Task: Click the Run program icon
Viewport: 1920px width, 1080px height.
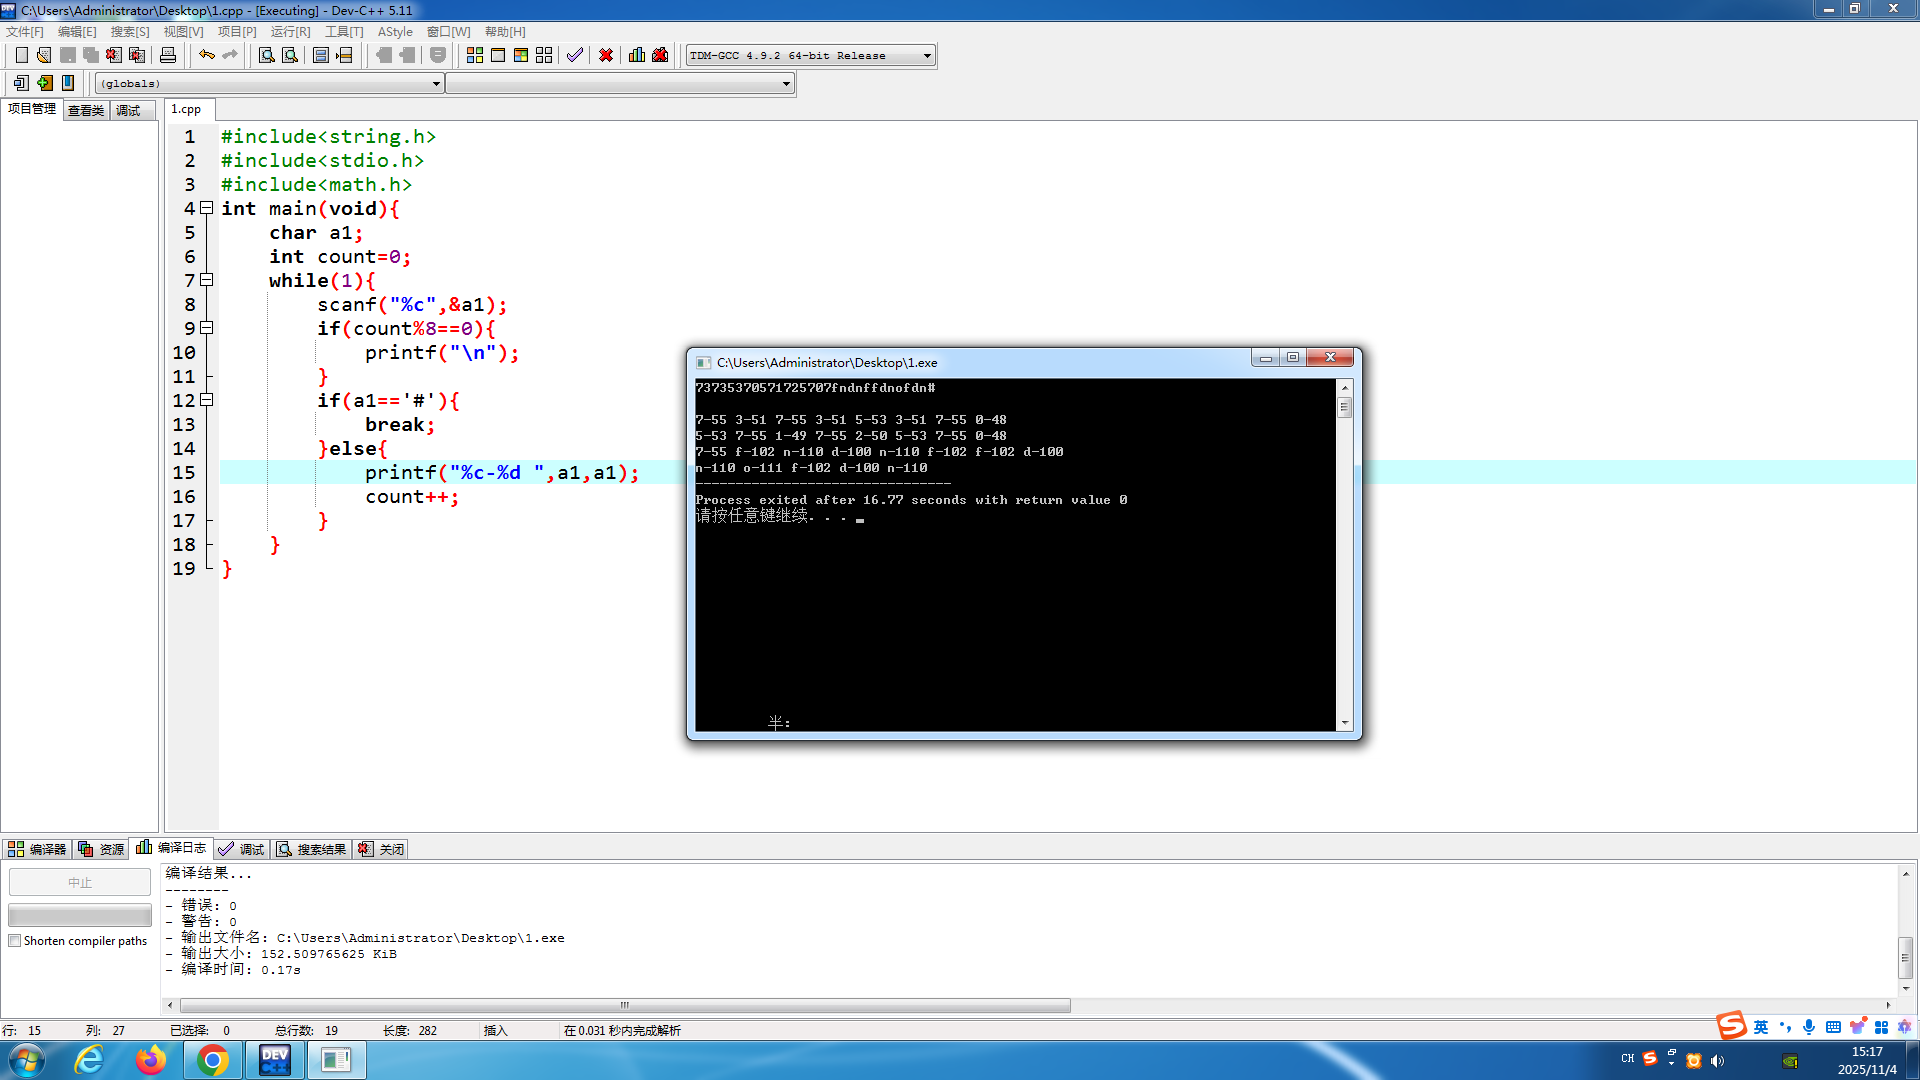Action: pos(498,55)
